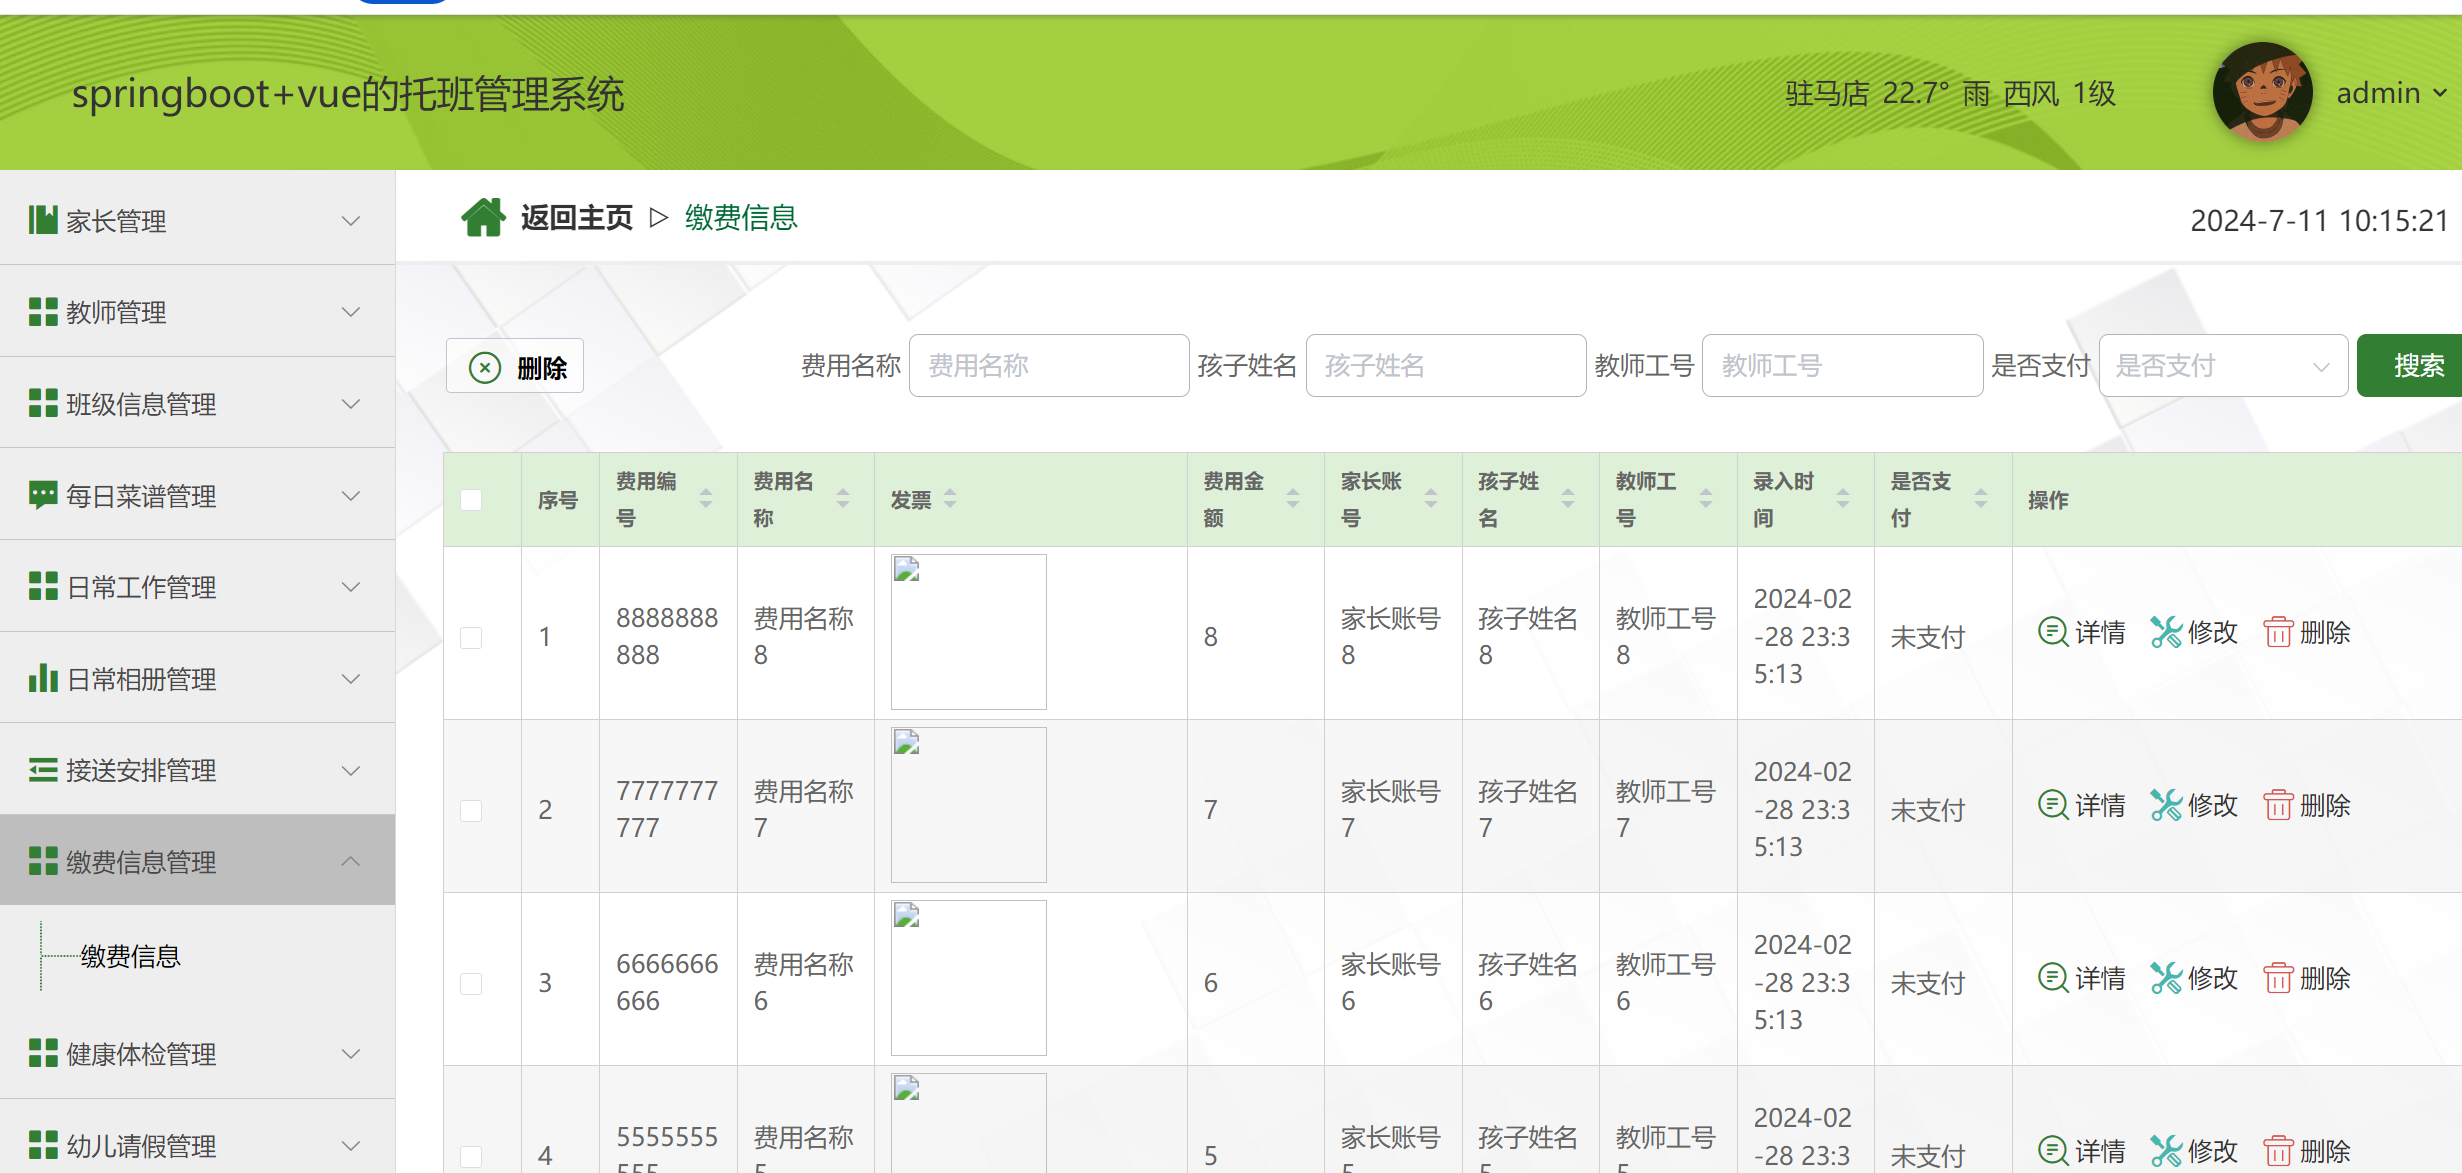Select checkbox for row 3
The width and height of the screenshot is (2462, 1173).
(x=471, y=983)
